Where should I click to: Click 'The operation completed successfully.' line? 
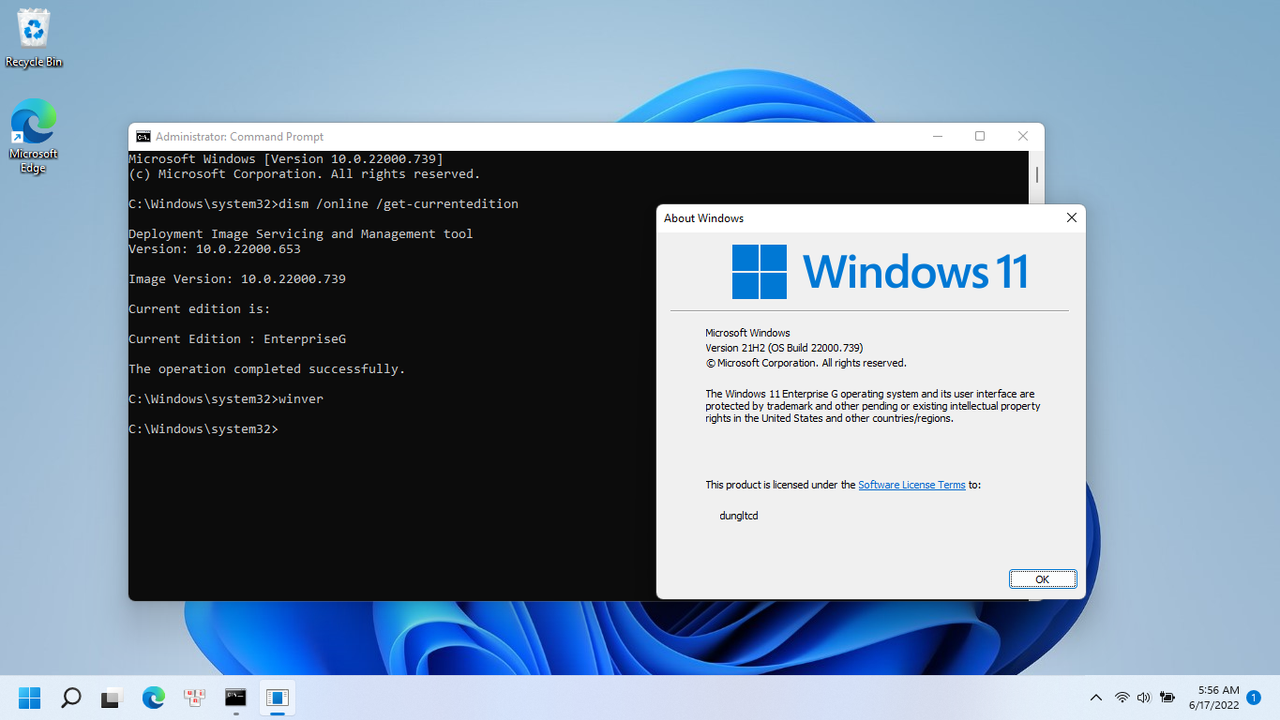[267, 369]
